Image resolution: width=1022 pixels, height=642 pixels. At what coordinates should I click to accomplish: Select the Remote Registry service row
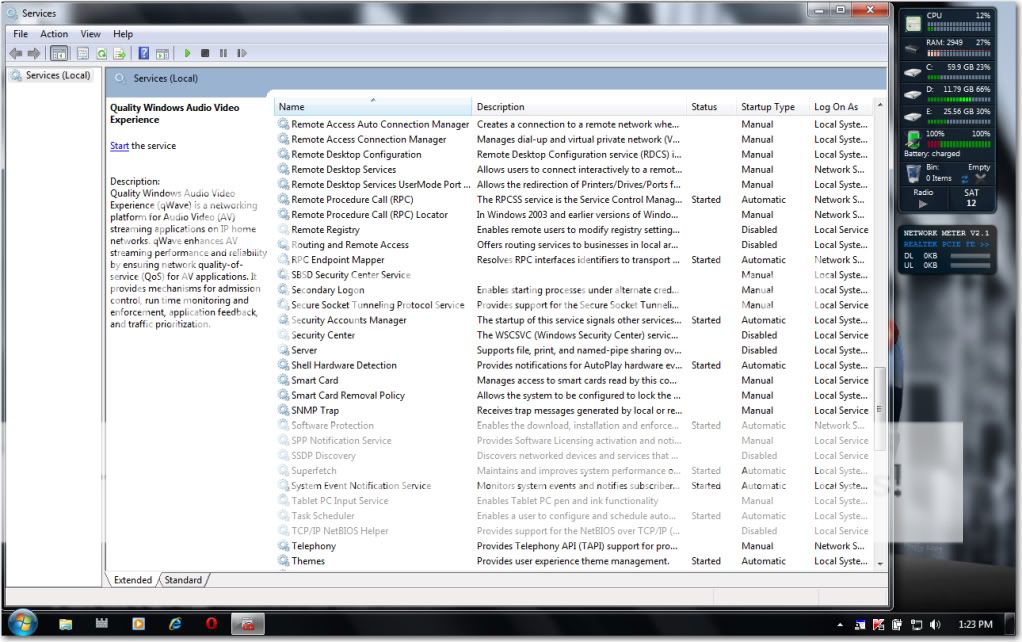click(x=574, y=230)
